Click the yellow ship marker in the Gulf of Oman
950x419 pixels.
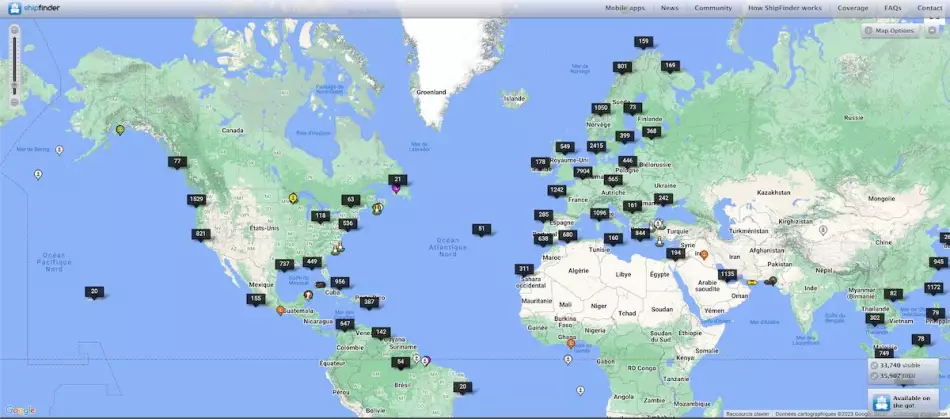(752, 282)
